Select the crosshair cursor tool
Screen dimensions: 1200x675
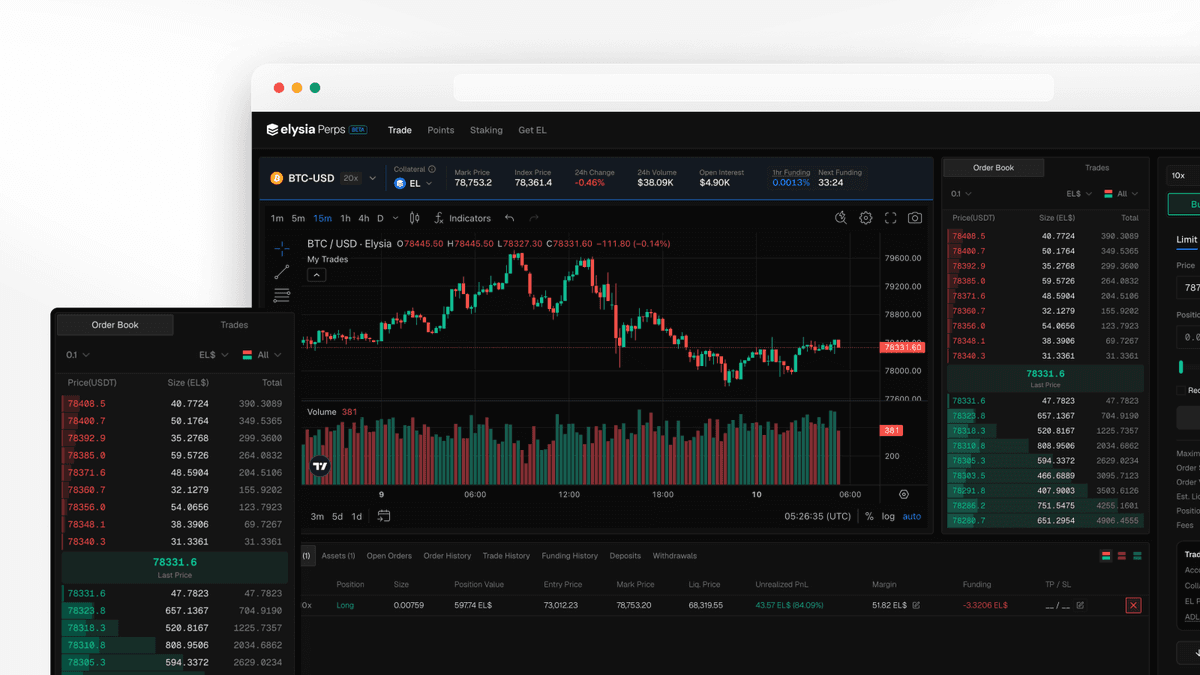click(282, 248)
